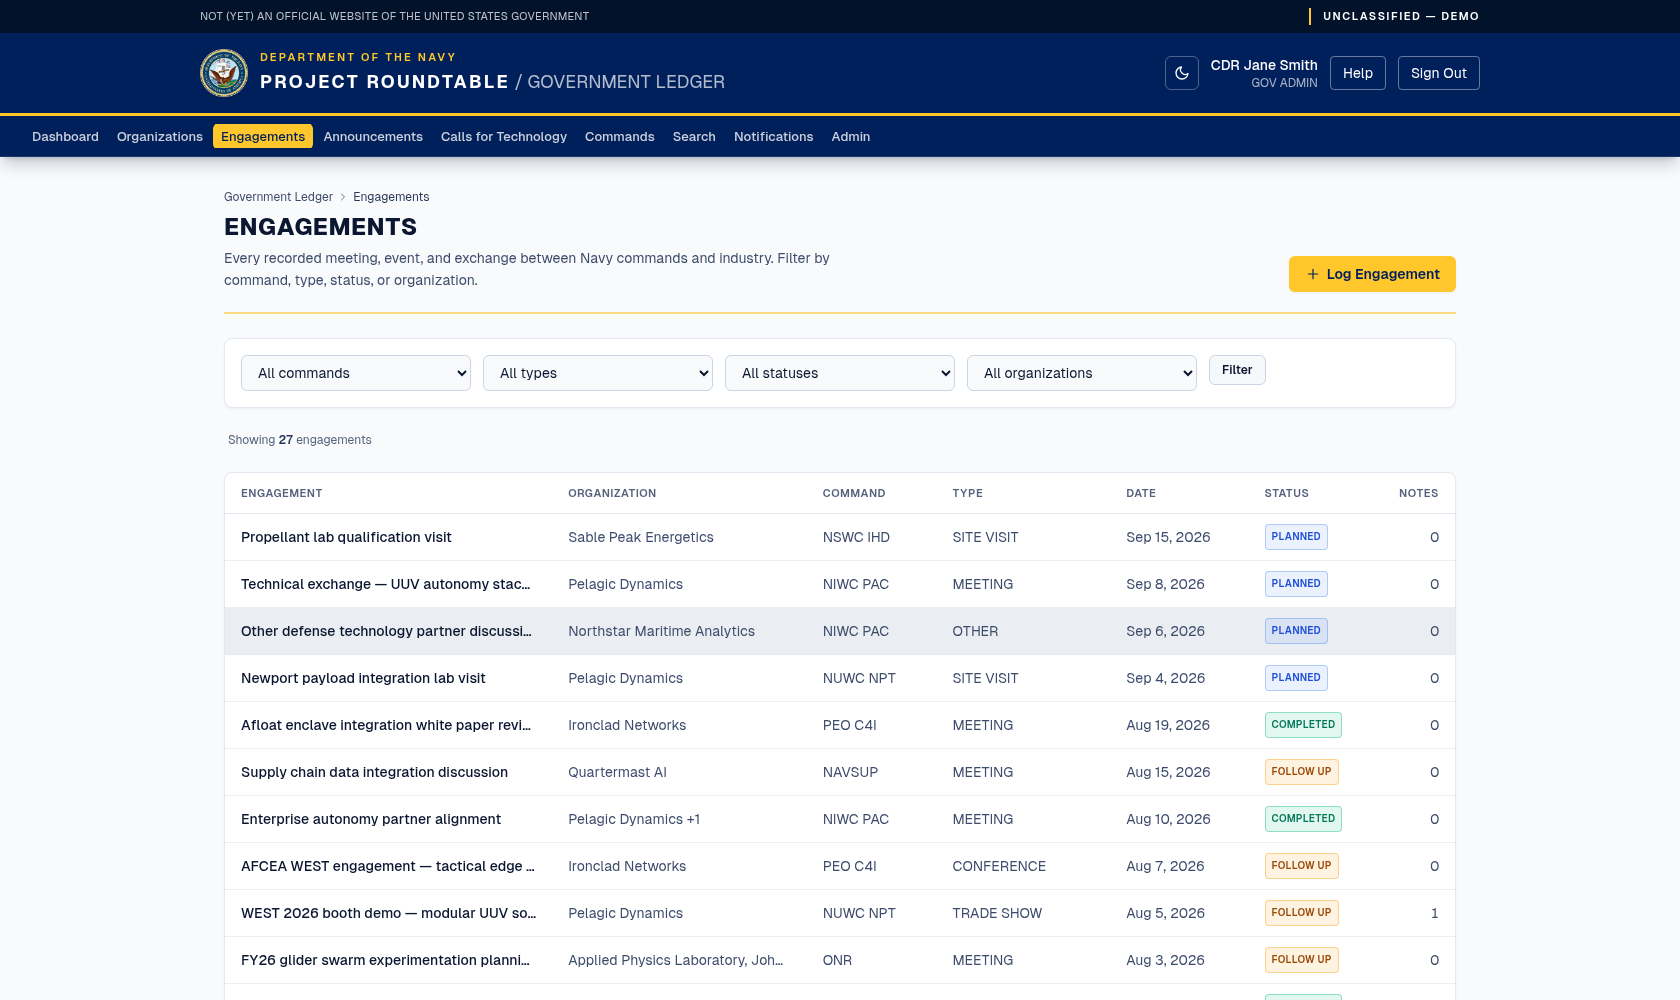Click the Department of the Navy seal logo
1680x1000 pixels.
224,73
